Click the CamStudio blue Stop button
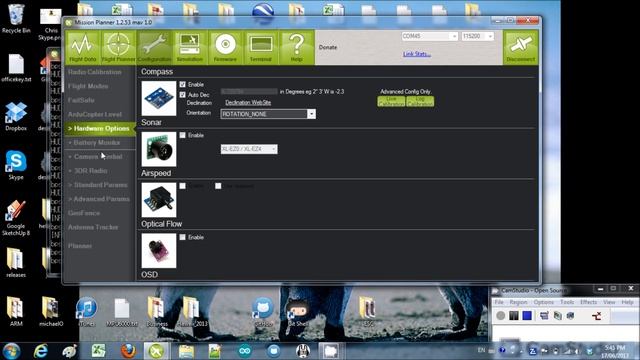The width and height of the screenshot is (640, 360). click(x=527, y=316)
